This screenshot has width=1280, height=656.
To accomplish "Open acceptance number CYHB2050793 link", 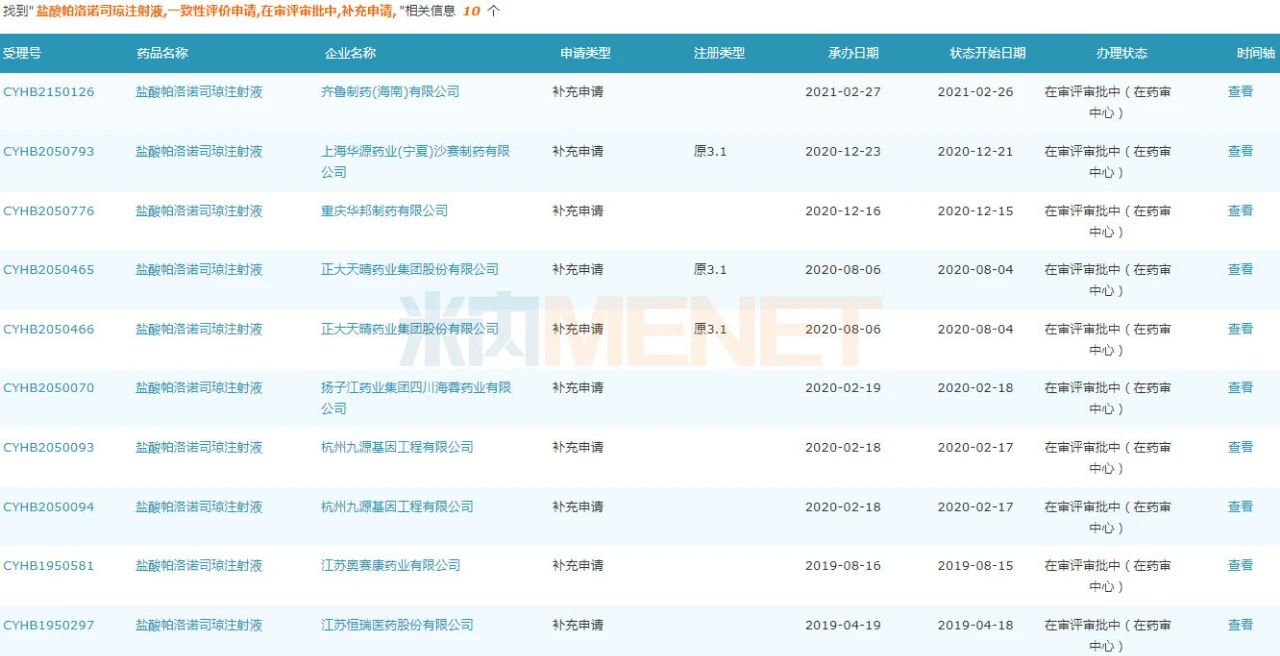I will pos(49,152).
